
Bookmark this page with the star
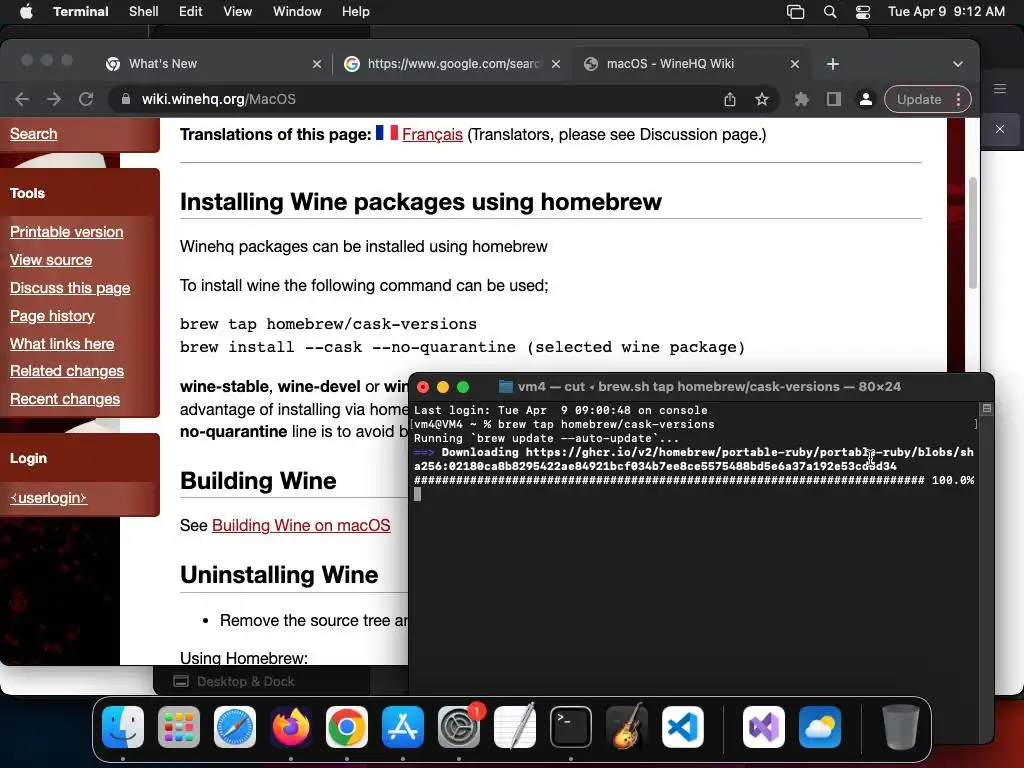(x=761, y=99)
